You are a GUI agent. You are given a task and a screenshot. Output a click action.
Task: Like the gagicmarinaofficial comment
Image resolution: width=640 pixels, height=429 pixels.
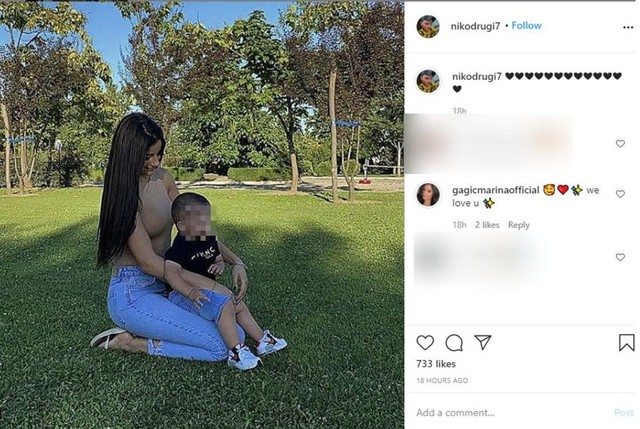(x=620, y=194)
